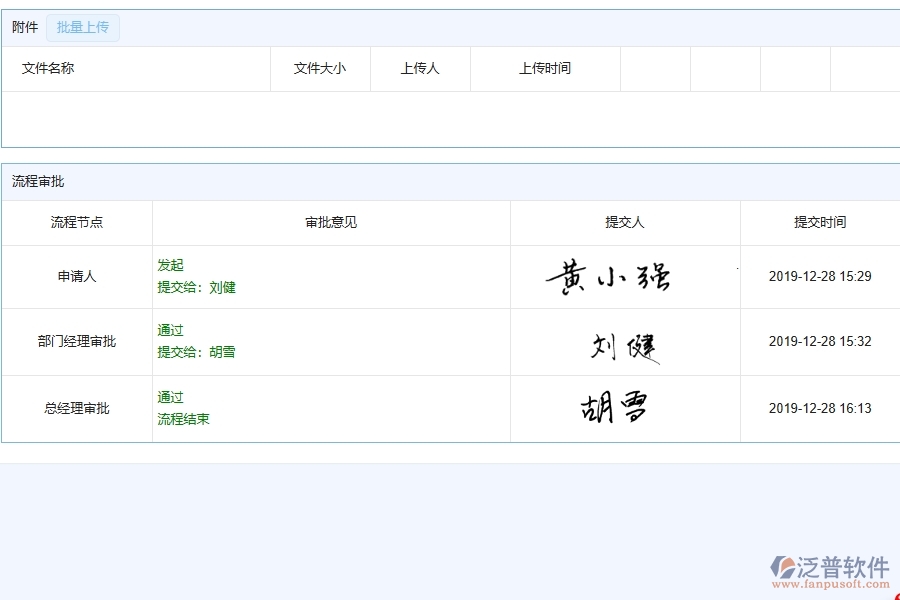Click the 上传人 column header
Image resolution: width=900 pixels, height=600 pixels.
pyautogui.click(x=420, y=68)
